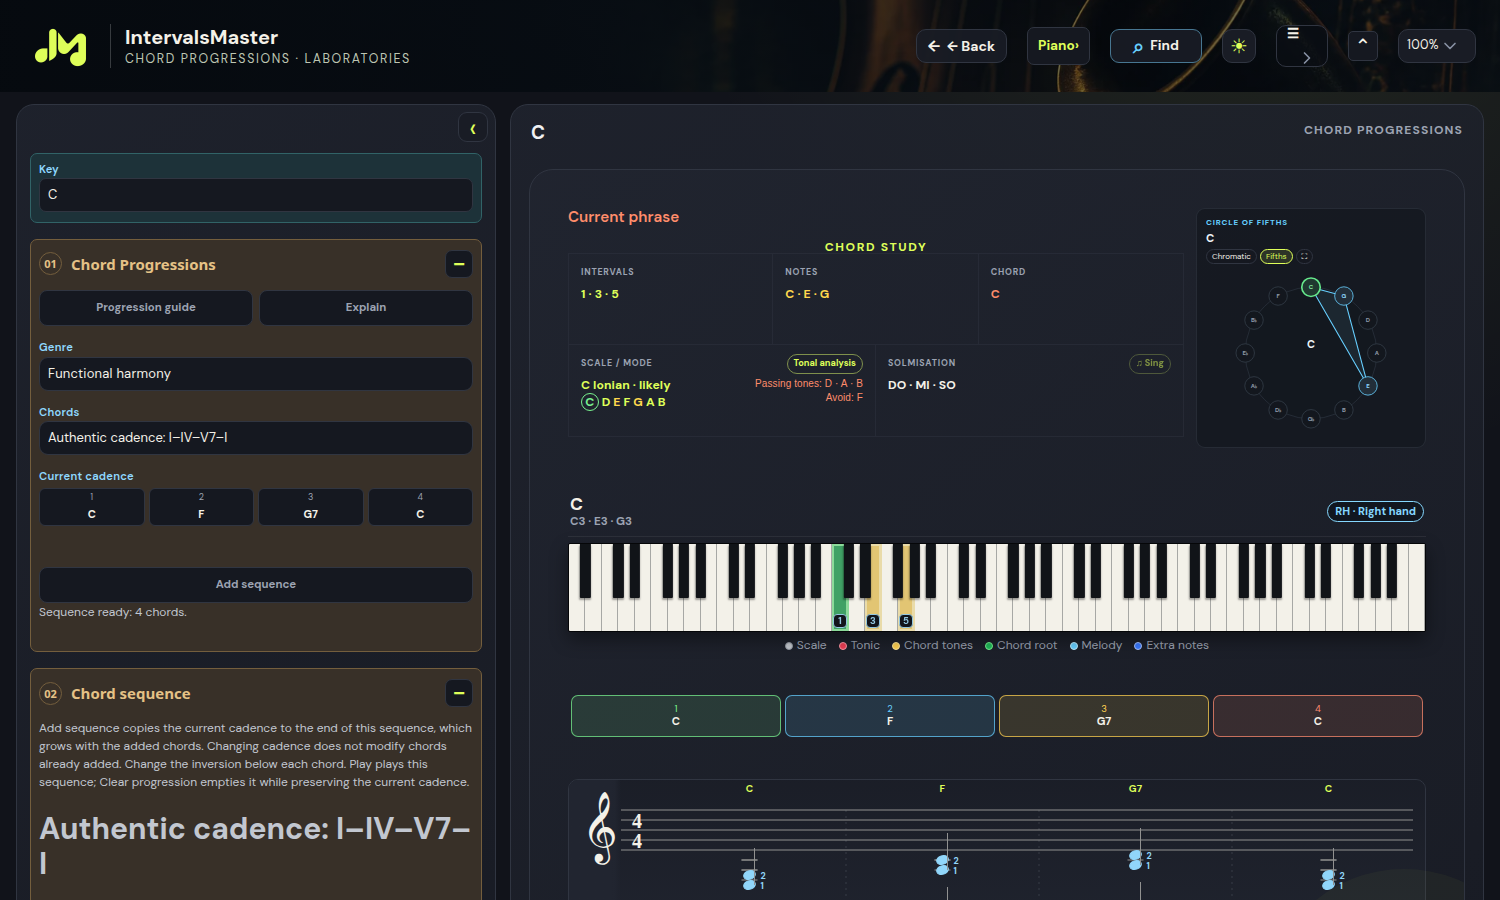Select the D♭ node on the circle
The height and width of the screenshot is (900, 1500).
pyautogui.click(x=1278, y=410)
